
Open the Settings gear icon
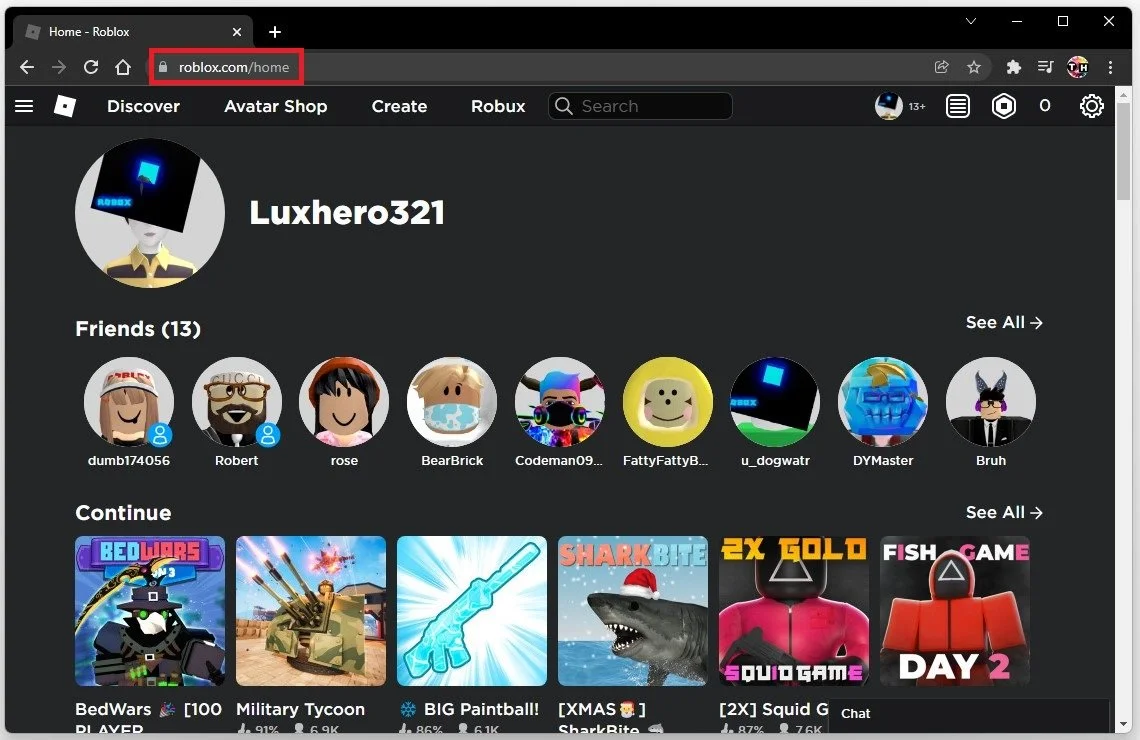point(1091,106)
